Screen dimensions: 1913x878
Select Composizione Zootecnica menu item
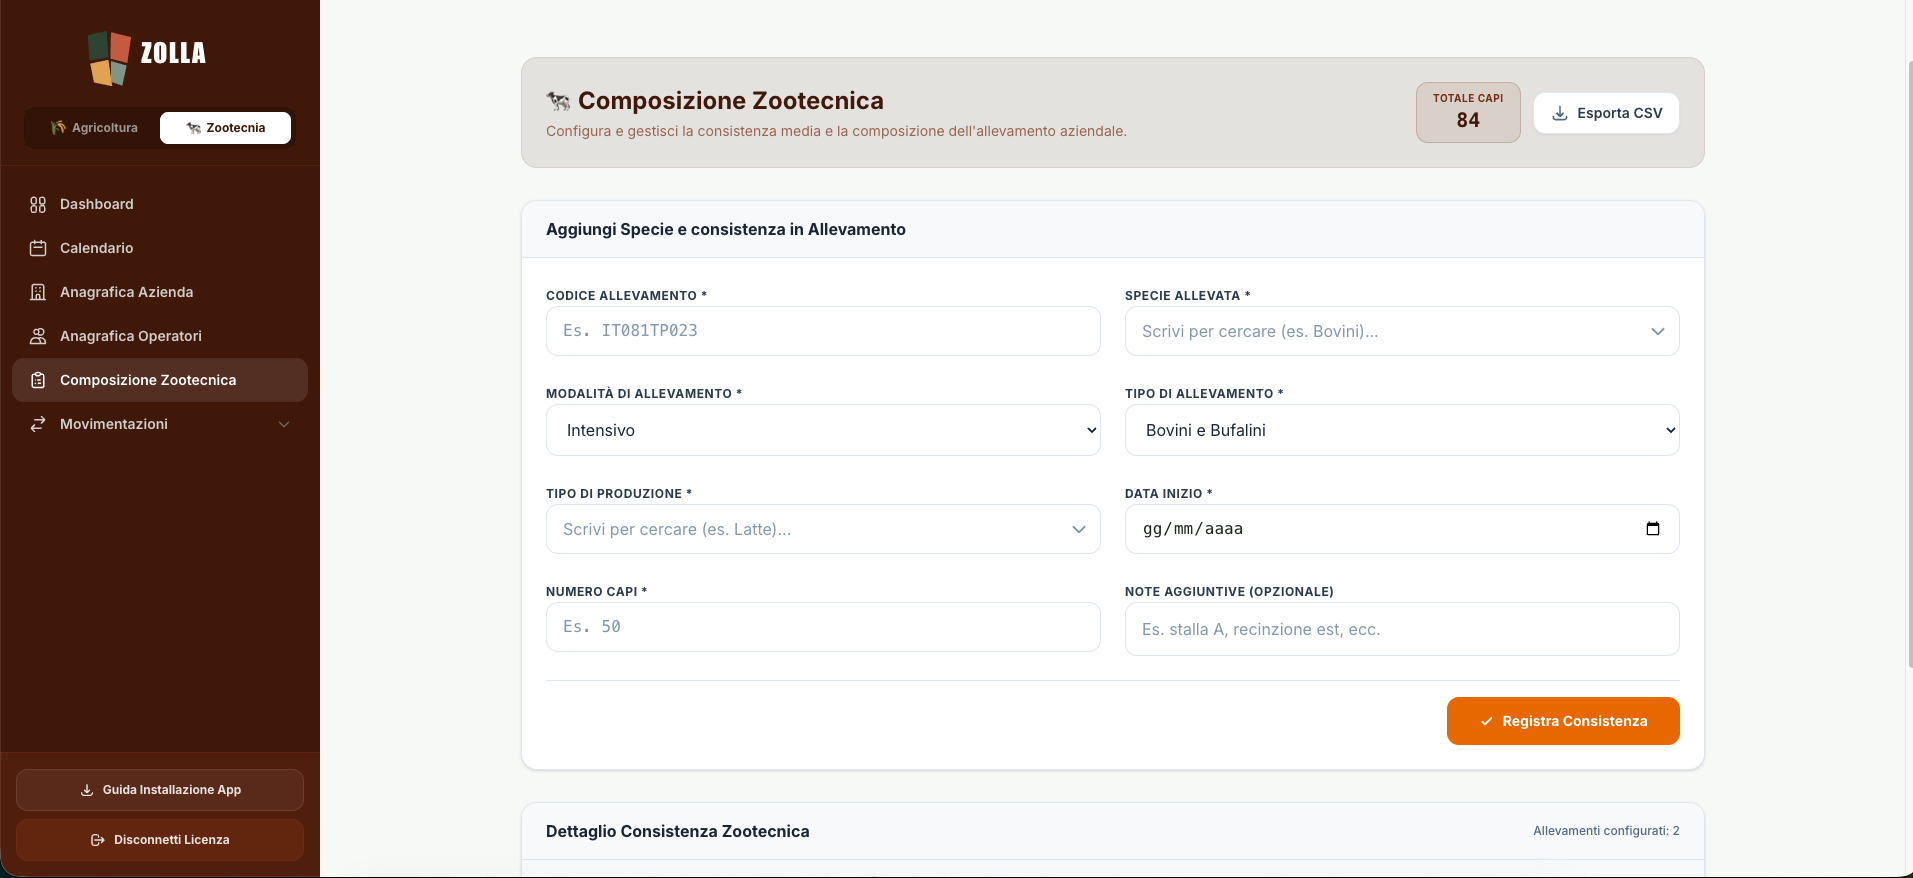pos(160,380)
